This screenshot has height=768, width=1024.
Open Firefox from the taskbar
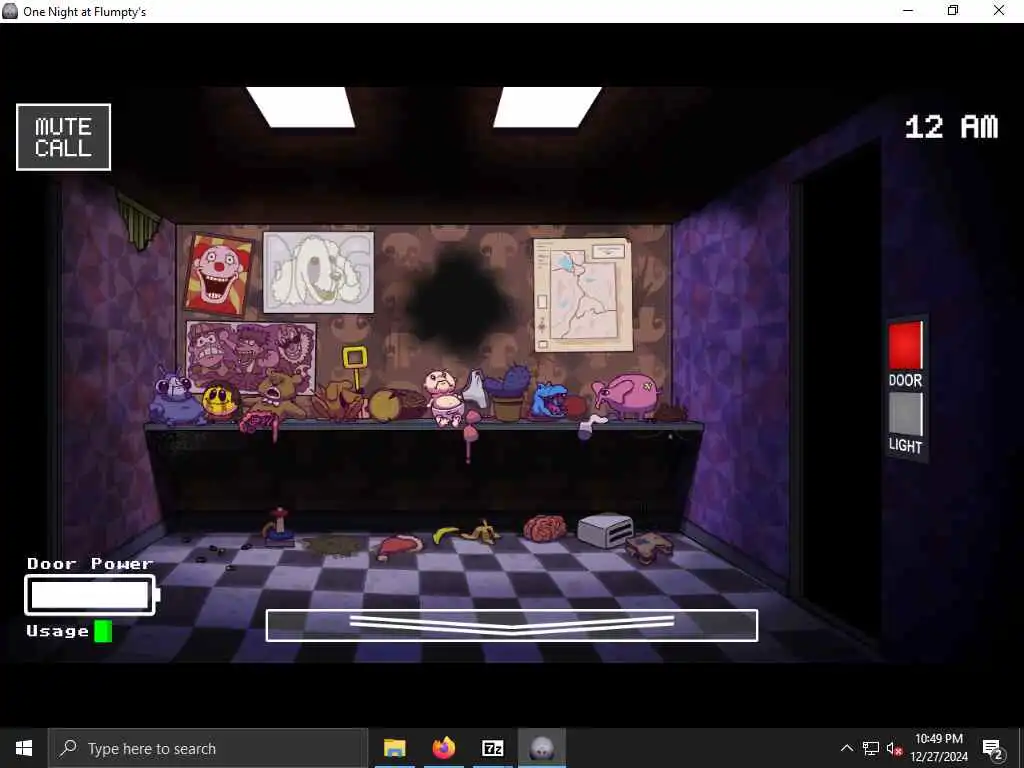[443, 748]
